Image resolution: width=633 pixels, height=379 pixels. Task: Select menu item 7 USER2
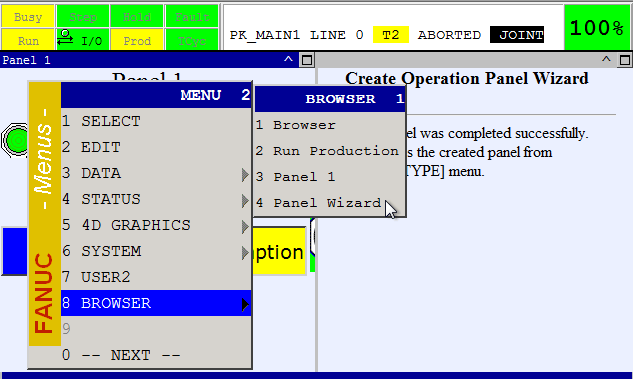point(156,277)
